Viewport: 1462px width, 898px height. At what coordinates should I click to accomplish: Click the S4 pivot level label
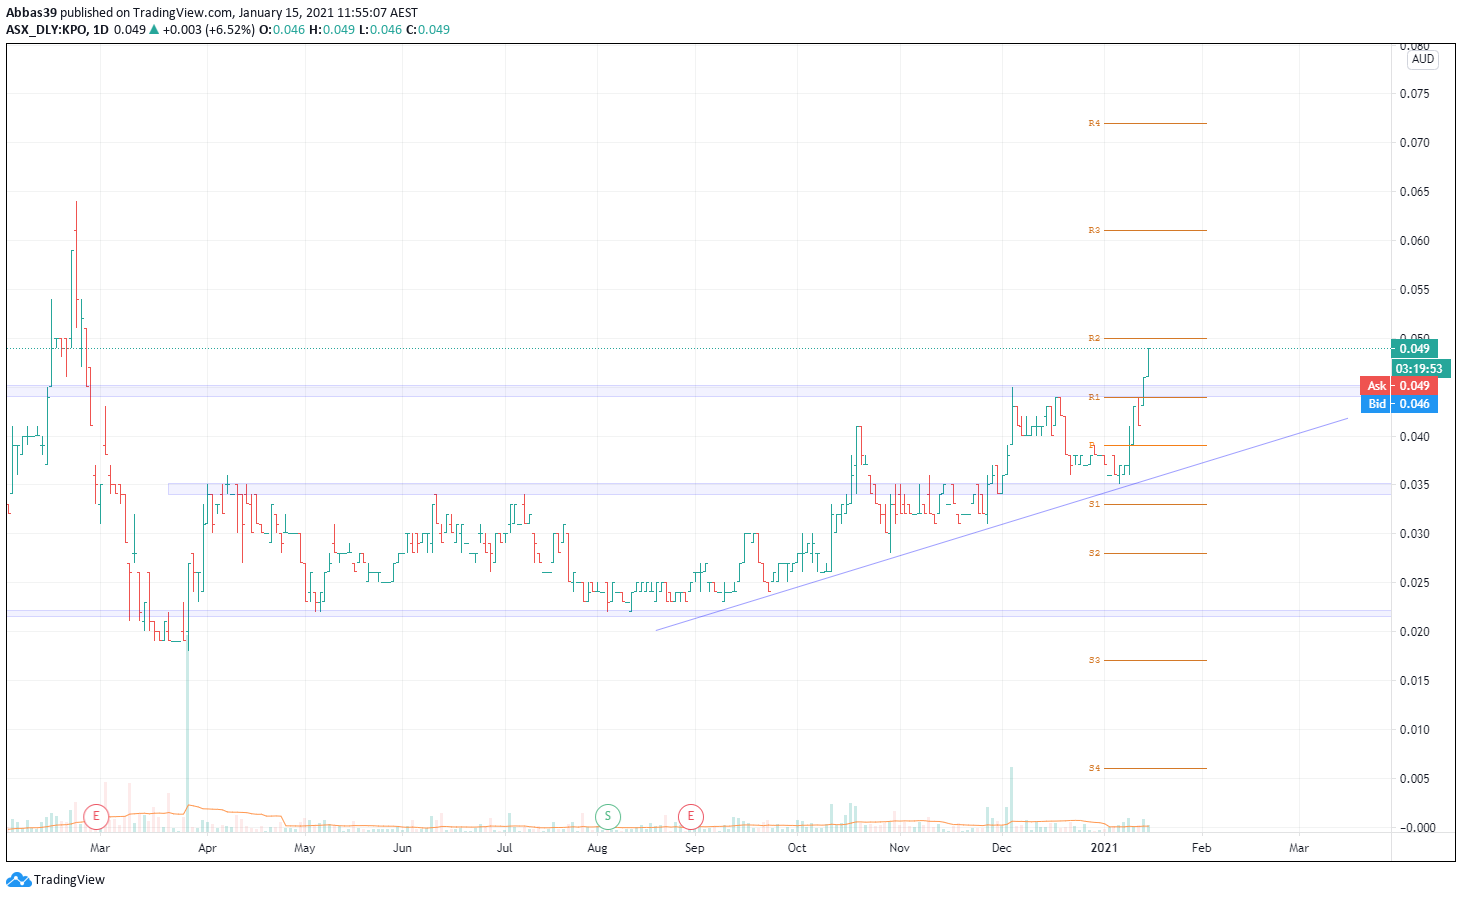[1094, 768]
